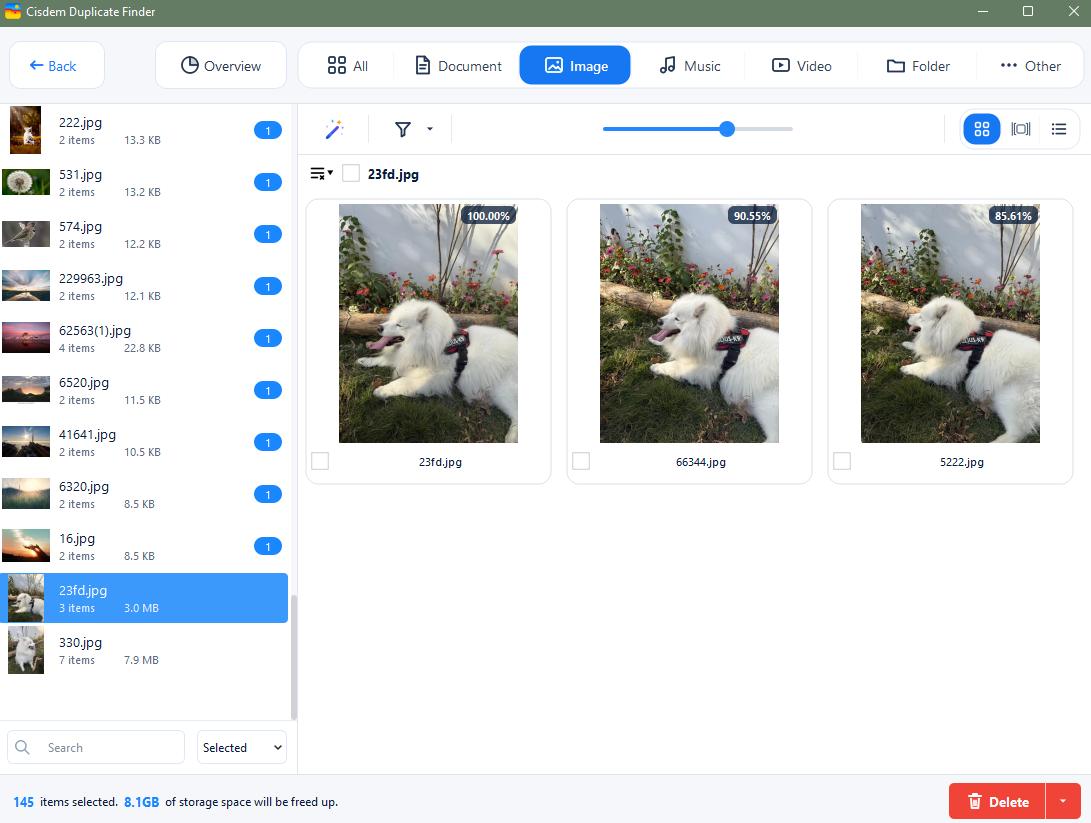Click the Cisdem Duplicate Finder app icon
The height and width of the screenshot is (823, 1091).
click(x=13, y=11)
